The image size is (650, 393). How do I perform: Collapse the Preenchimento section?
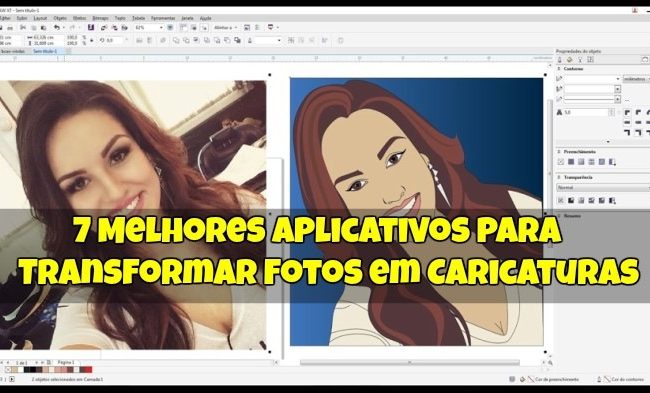click(x=558, y=152)
